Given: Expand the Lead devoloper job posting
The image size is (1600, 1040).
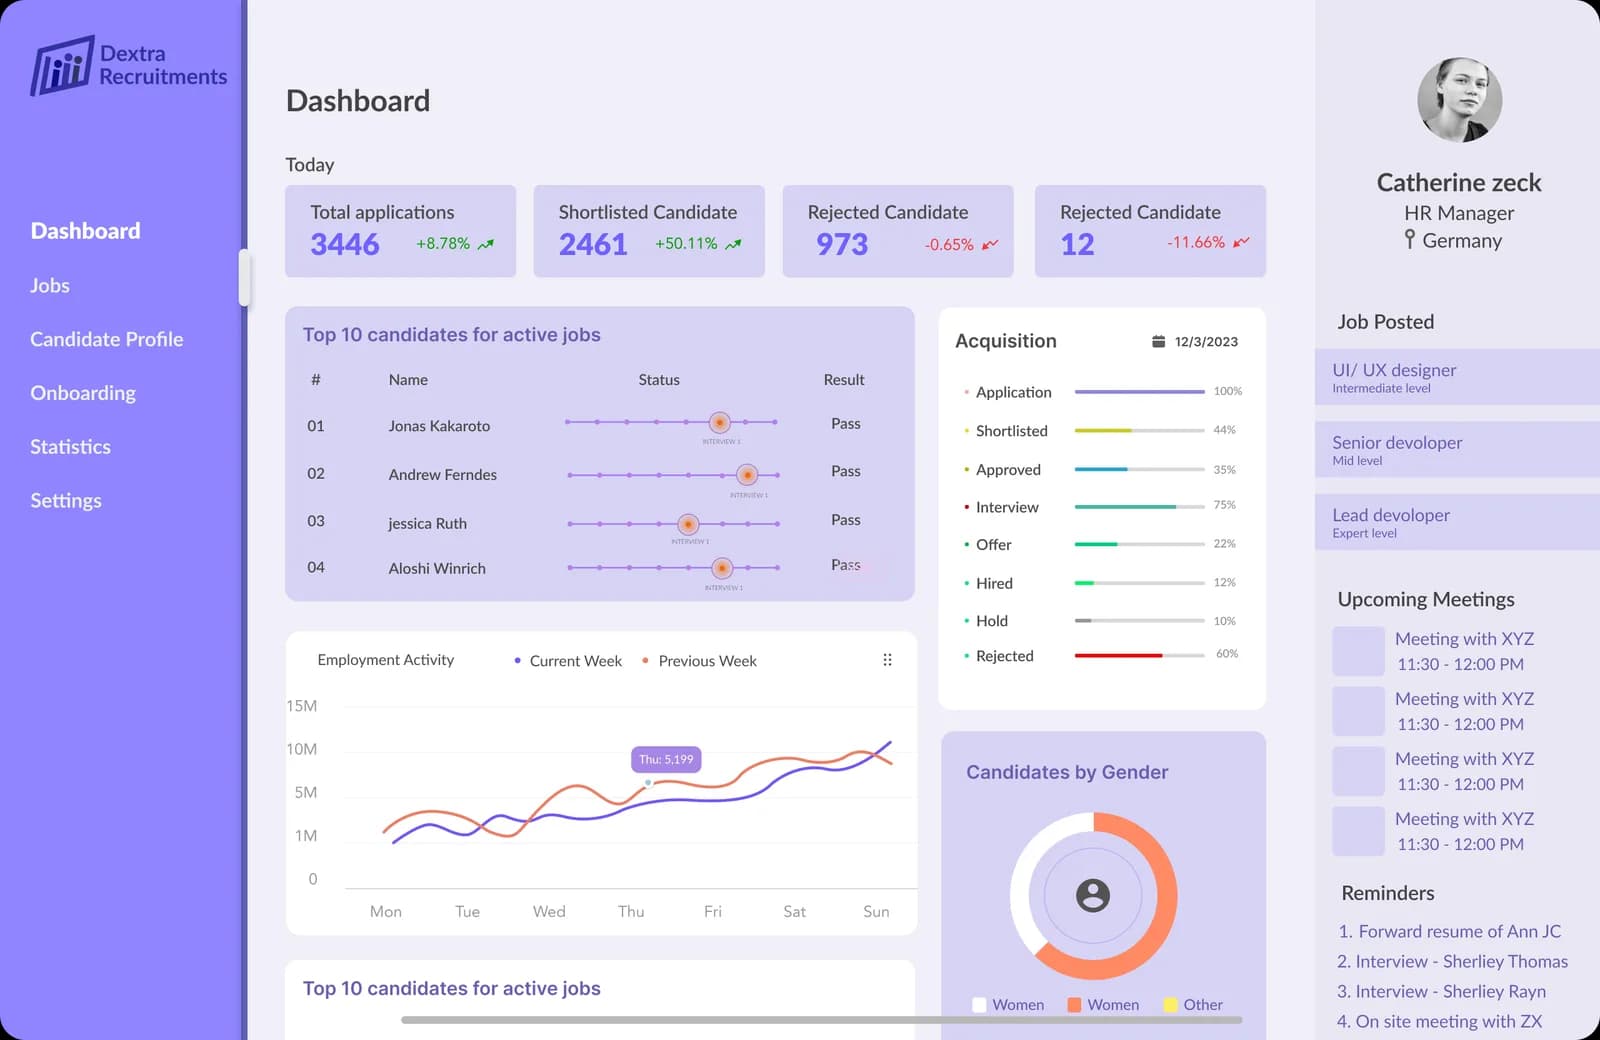Looking at the screenshot, I should point(1457,522).
